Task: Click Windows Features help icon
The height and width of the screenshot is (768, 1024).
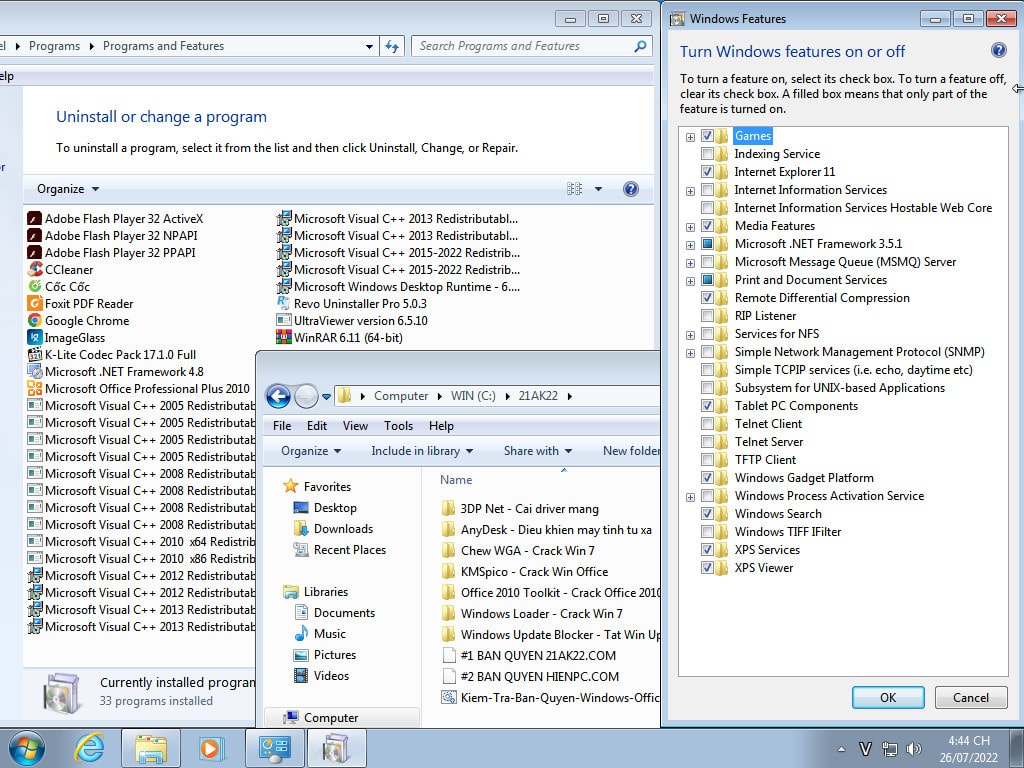Action: pyautogui.click(x=999, y=50)
